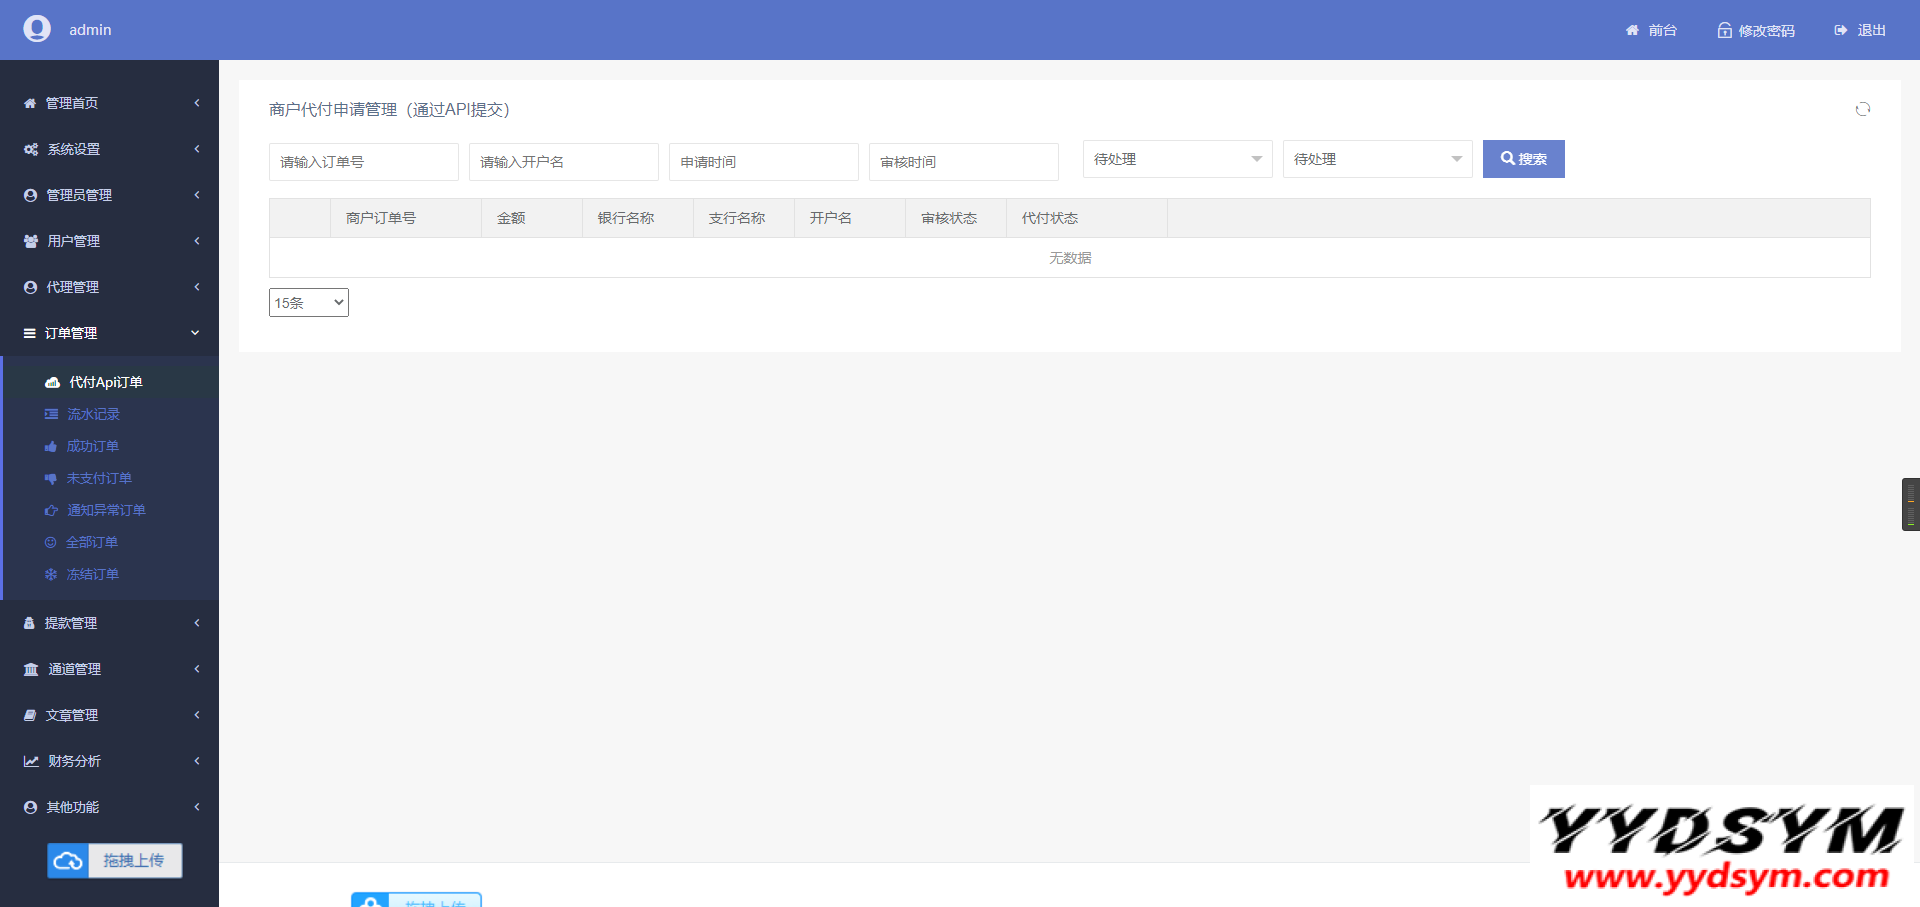1920x907 pixels.
Task: Open the 15条 page size dropdown
Action: pyautogui.click(x=308, y=303)
